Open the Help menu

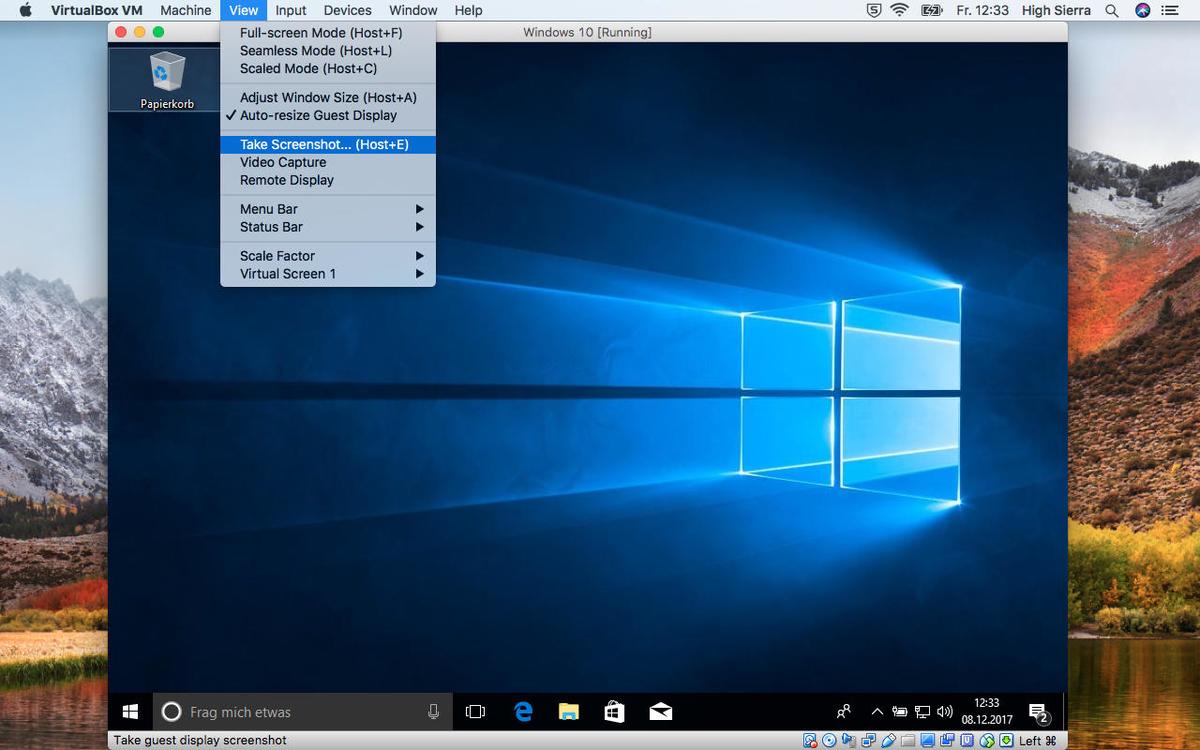tap(468, 10)
